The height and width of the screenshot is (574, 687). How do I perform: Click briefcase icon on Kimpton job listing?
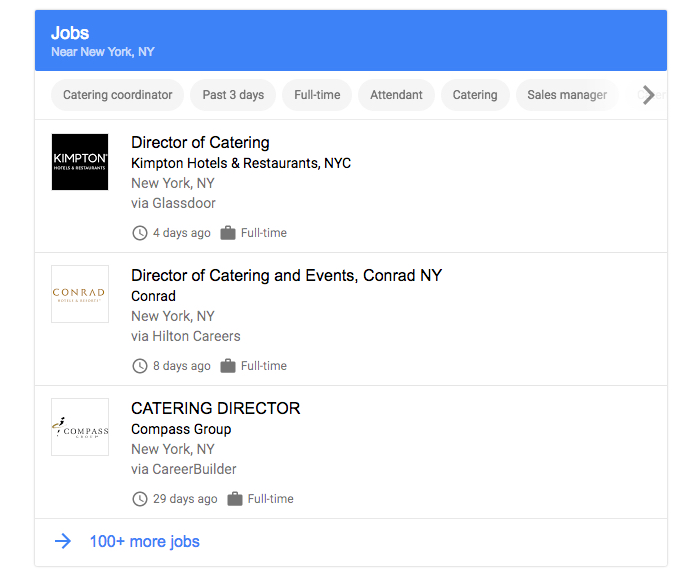[x=228, y=233]
